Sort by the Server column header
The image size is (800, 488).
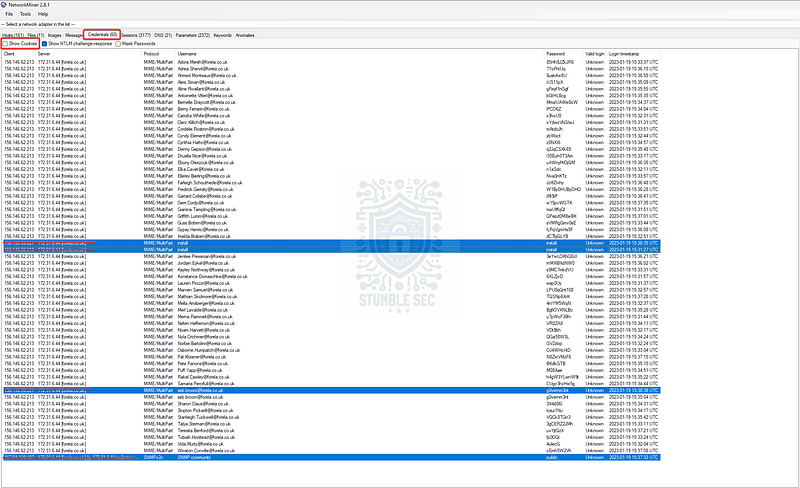[89, 54]
